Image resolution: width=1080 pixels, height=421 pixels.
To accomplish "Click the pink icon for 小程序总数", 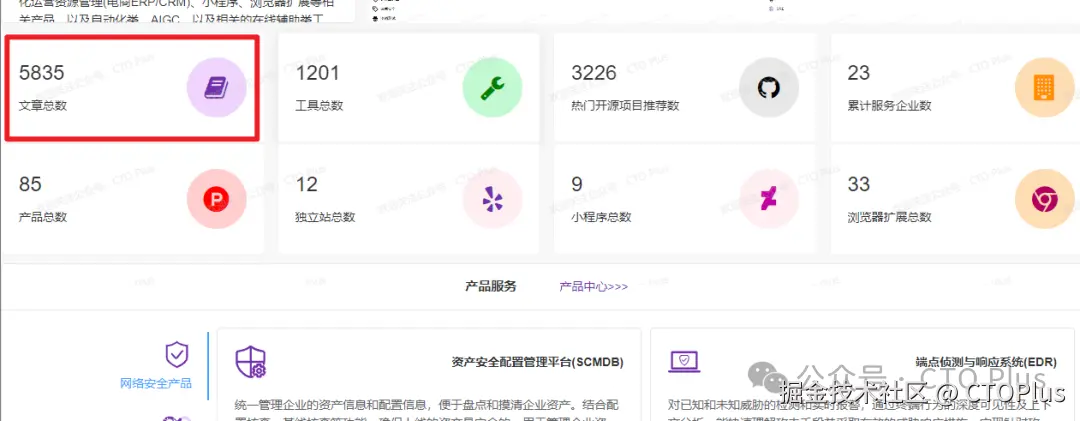I will 769,199.
